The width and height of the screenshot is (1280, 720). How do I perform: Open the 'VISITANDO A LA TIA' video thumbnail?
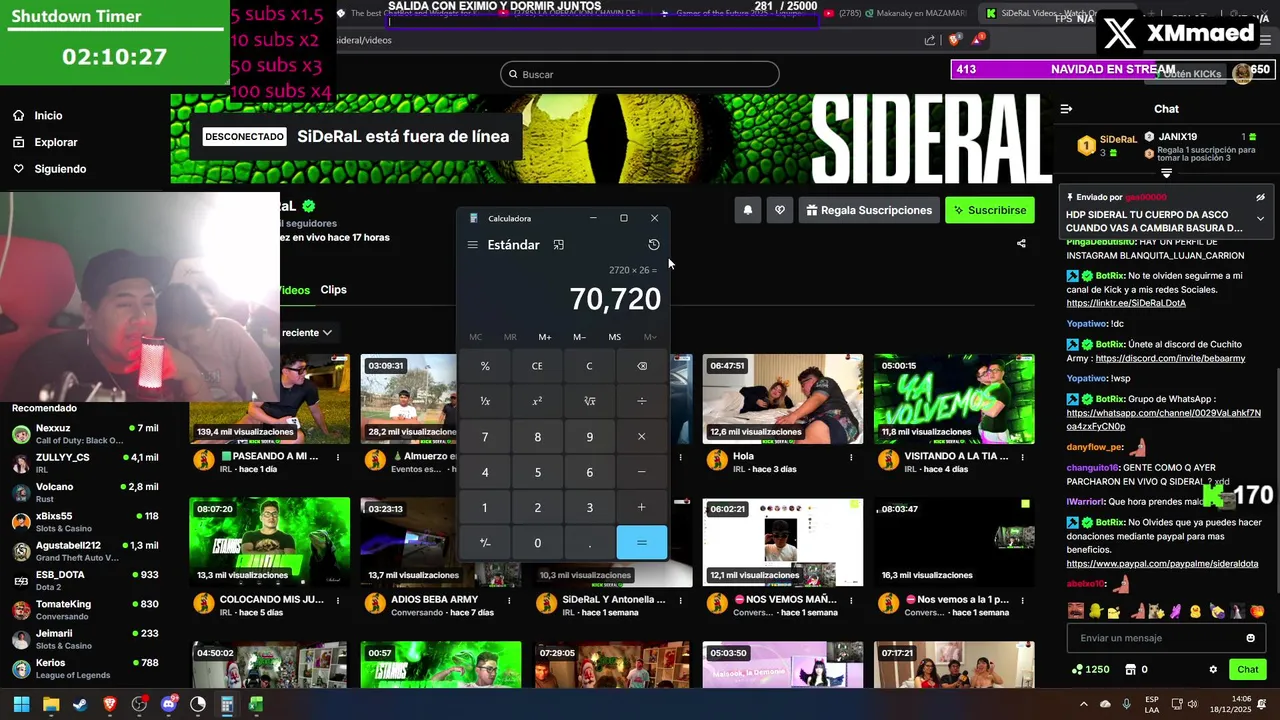954,399
